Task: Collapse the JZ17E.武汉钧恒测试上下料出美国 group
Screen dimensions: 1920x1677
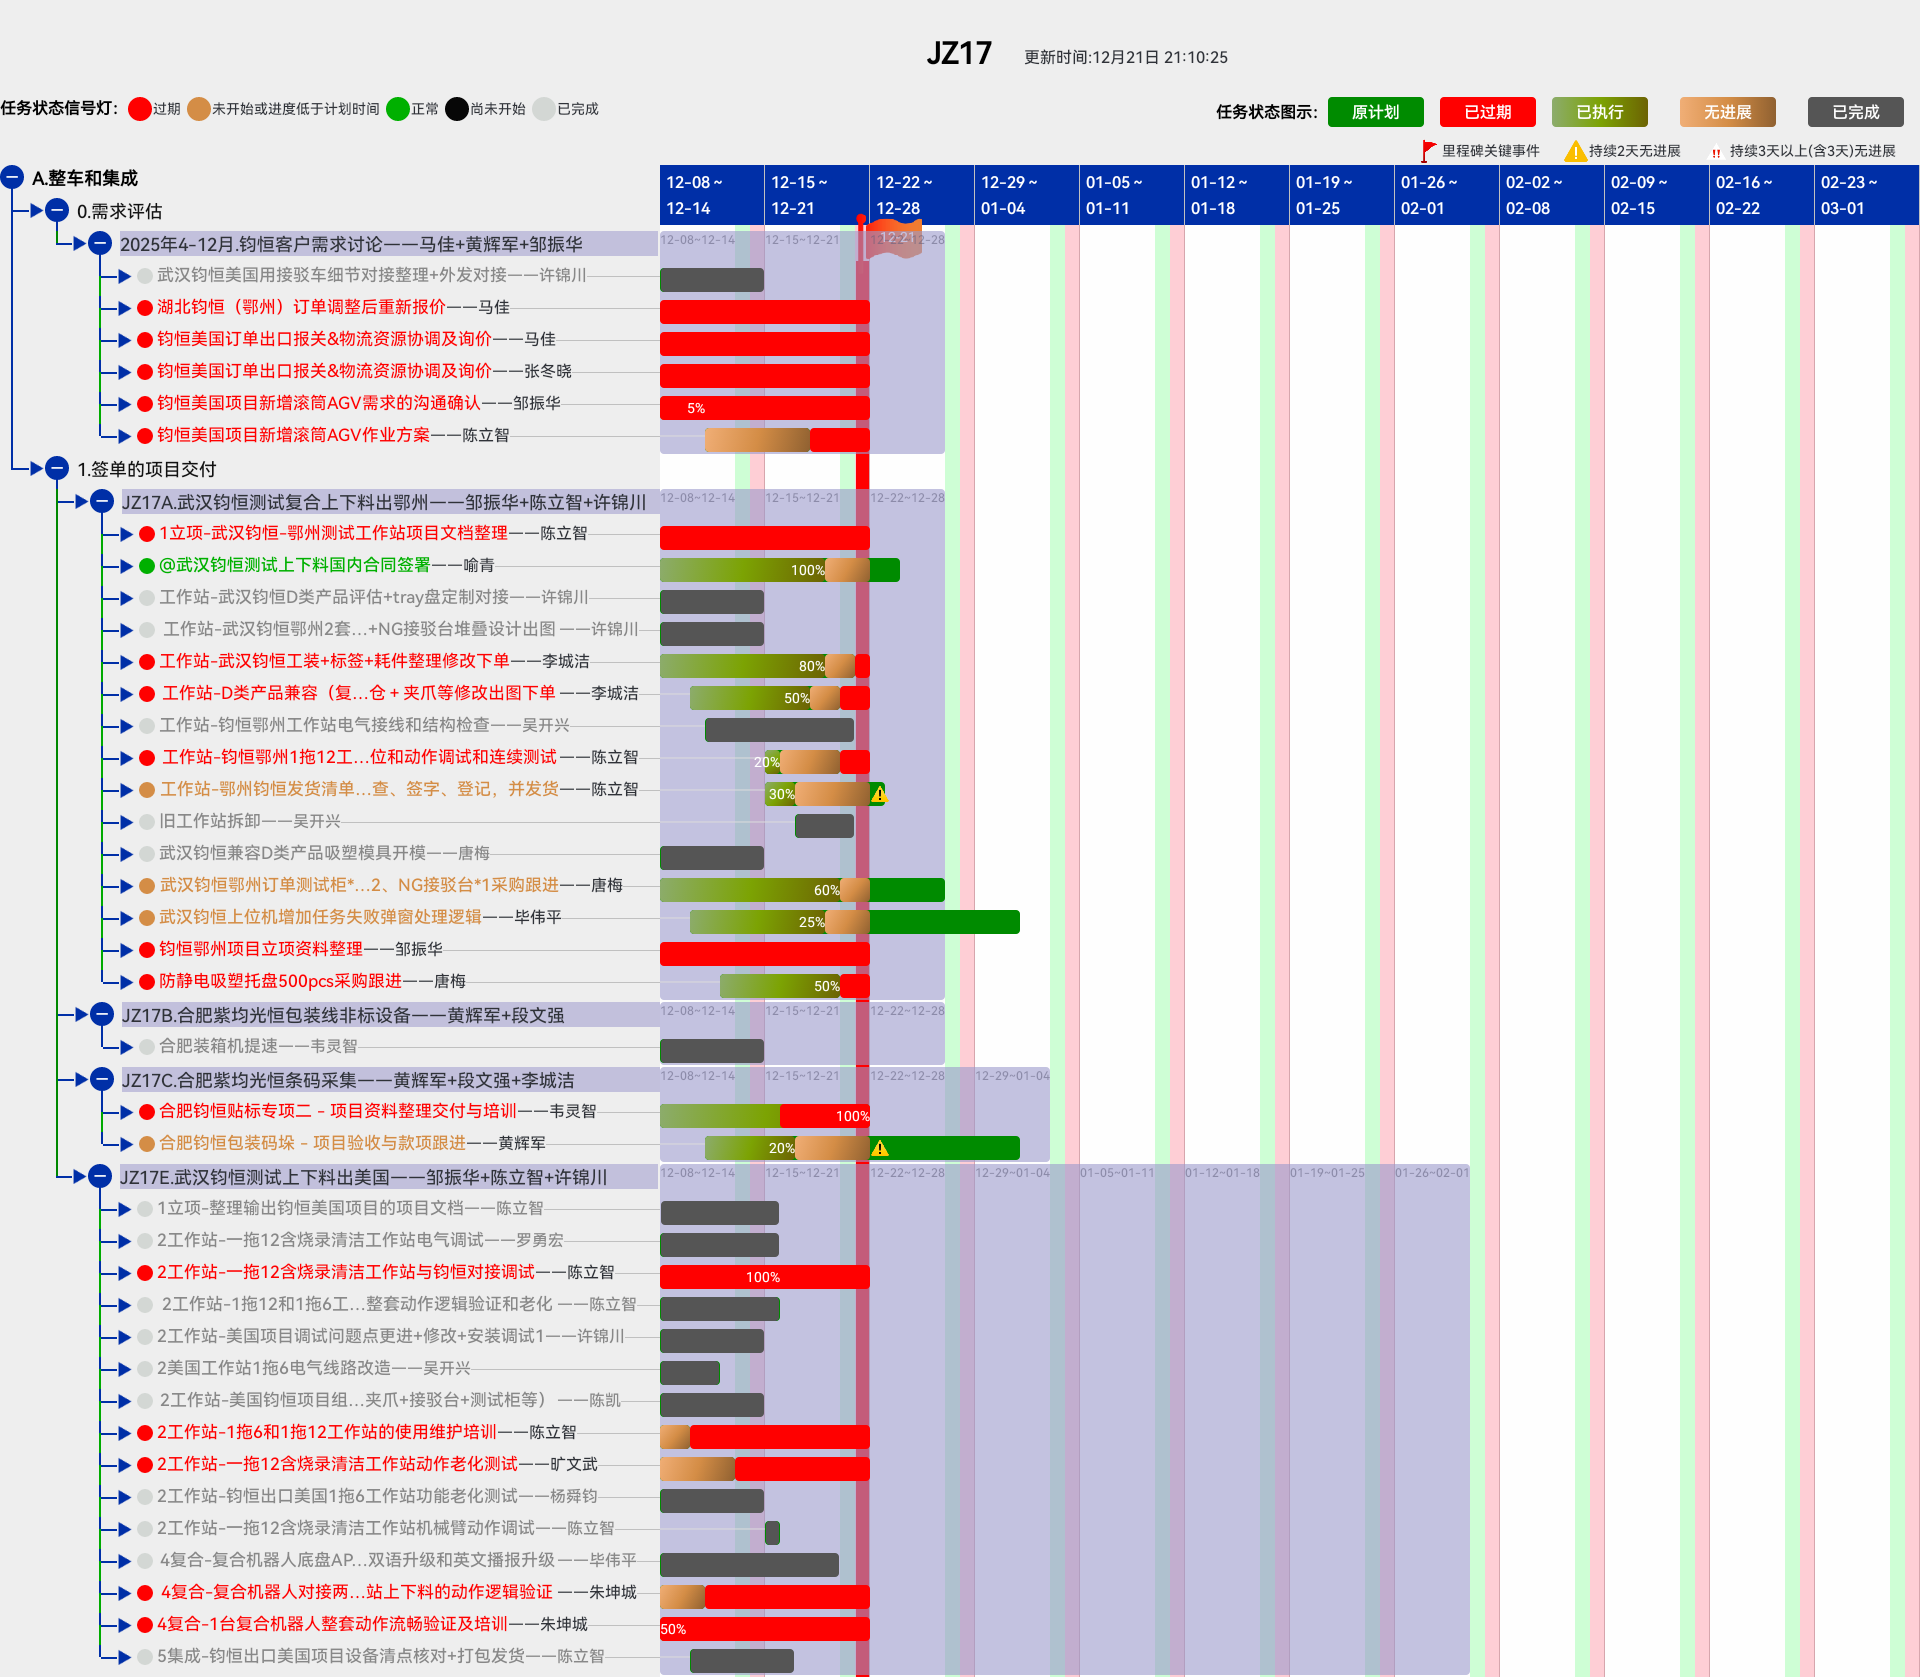Action: coord(100,1176)
